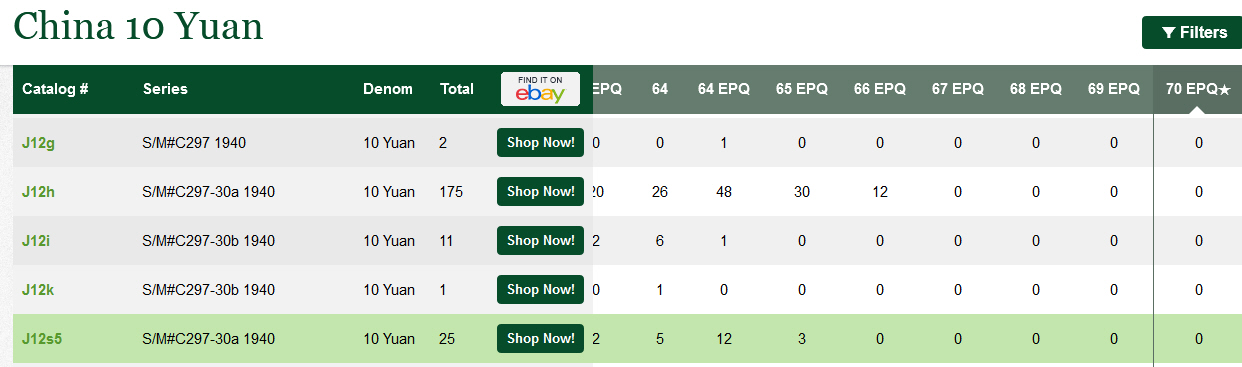Click Shop Now for J12i row
Screen dimensions: 1242x367
point(541,241)
